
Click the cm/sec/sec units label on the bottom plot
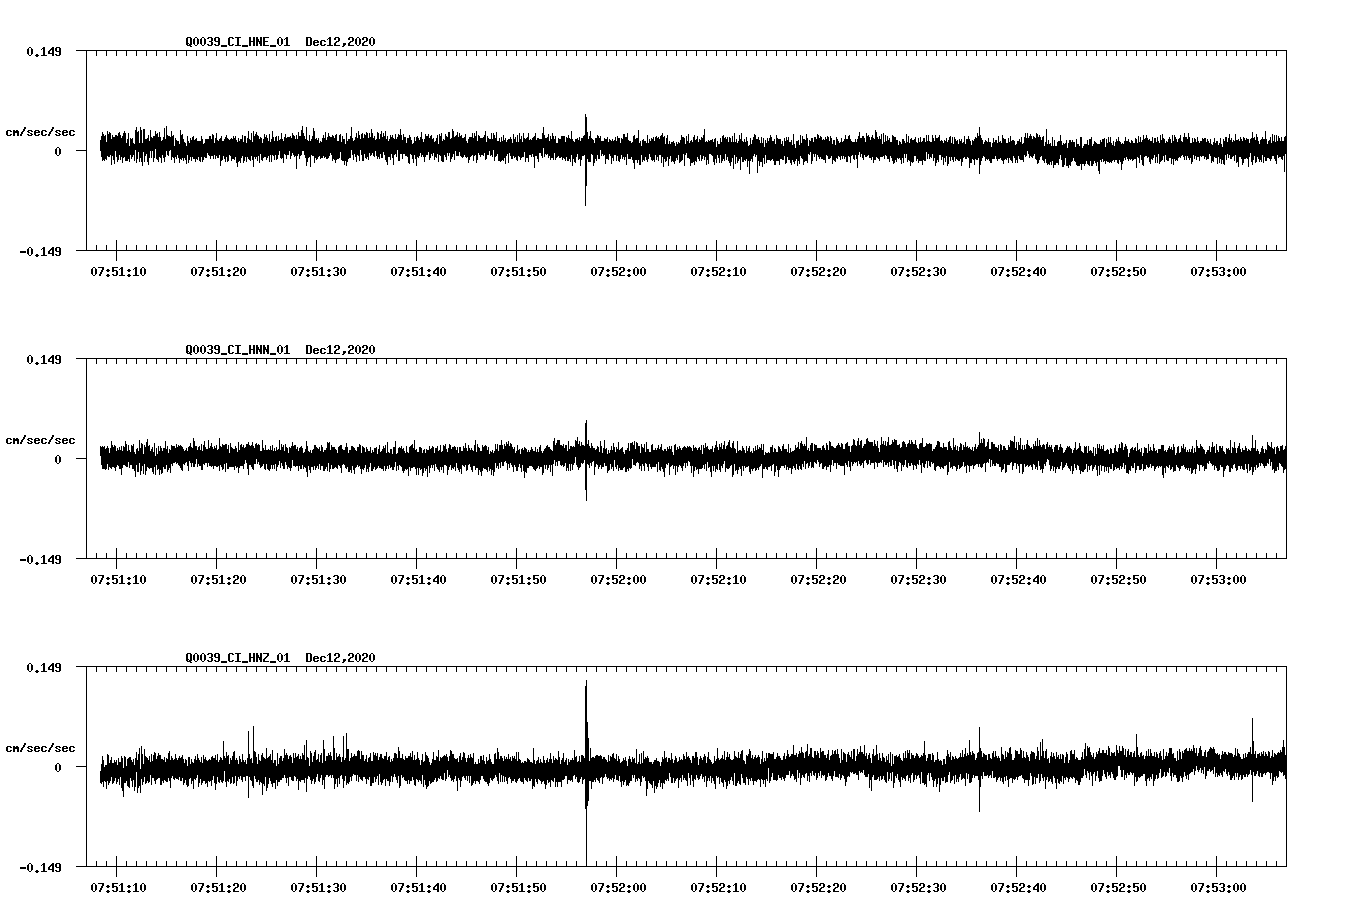click(x=41, y=746)
